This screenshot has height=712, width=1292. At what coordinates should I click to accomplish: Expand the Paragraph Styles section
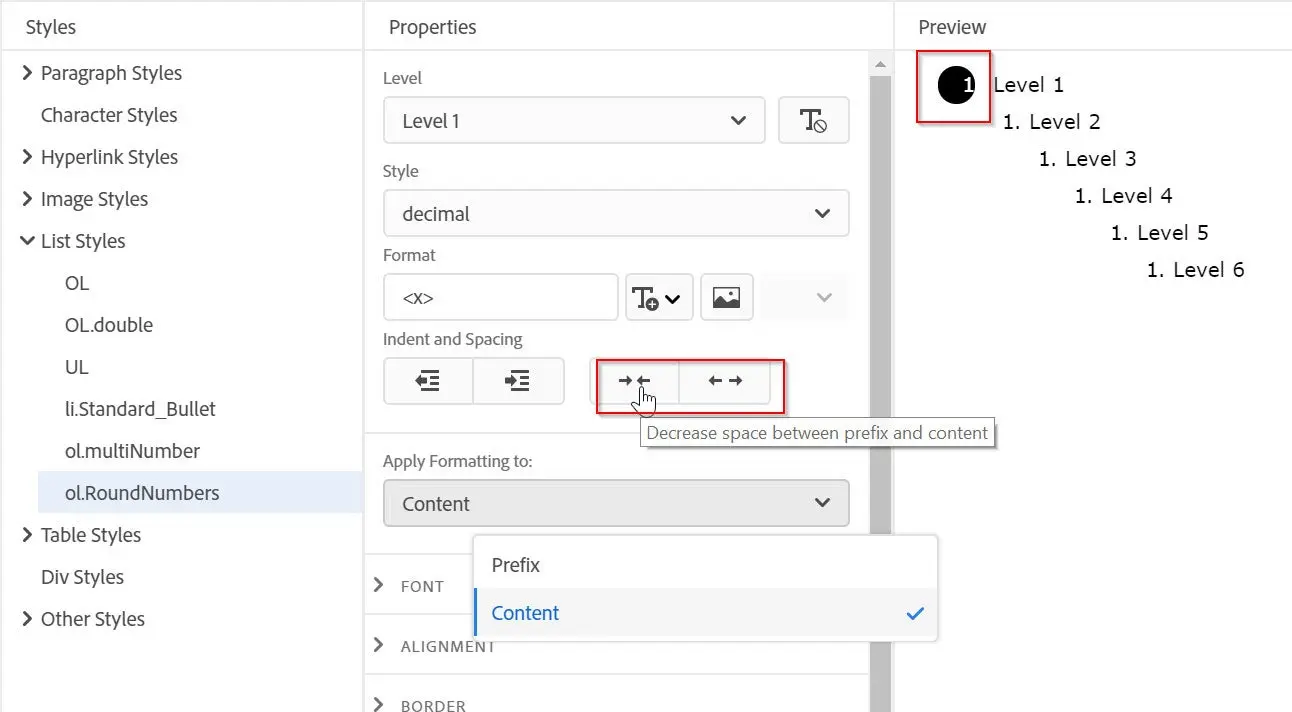(x=111, y=72)
